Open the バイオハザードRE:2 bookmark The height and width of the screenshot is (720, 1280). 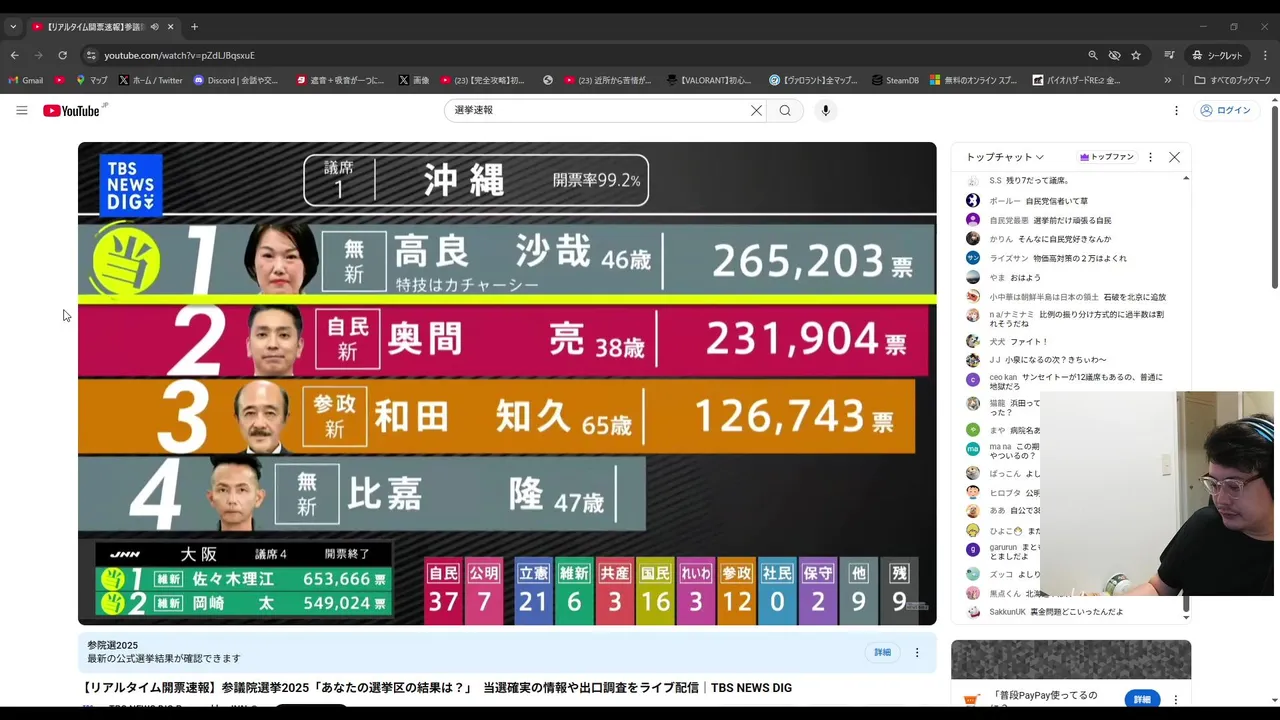1076,80
